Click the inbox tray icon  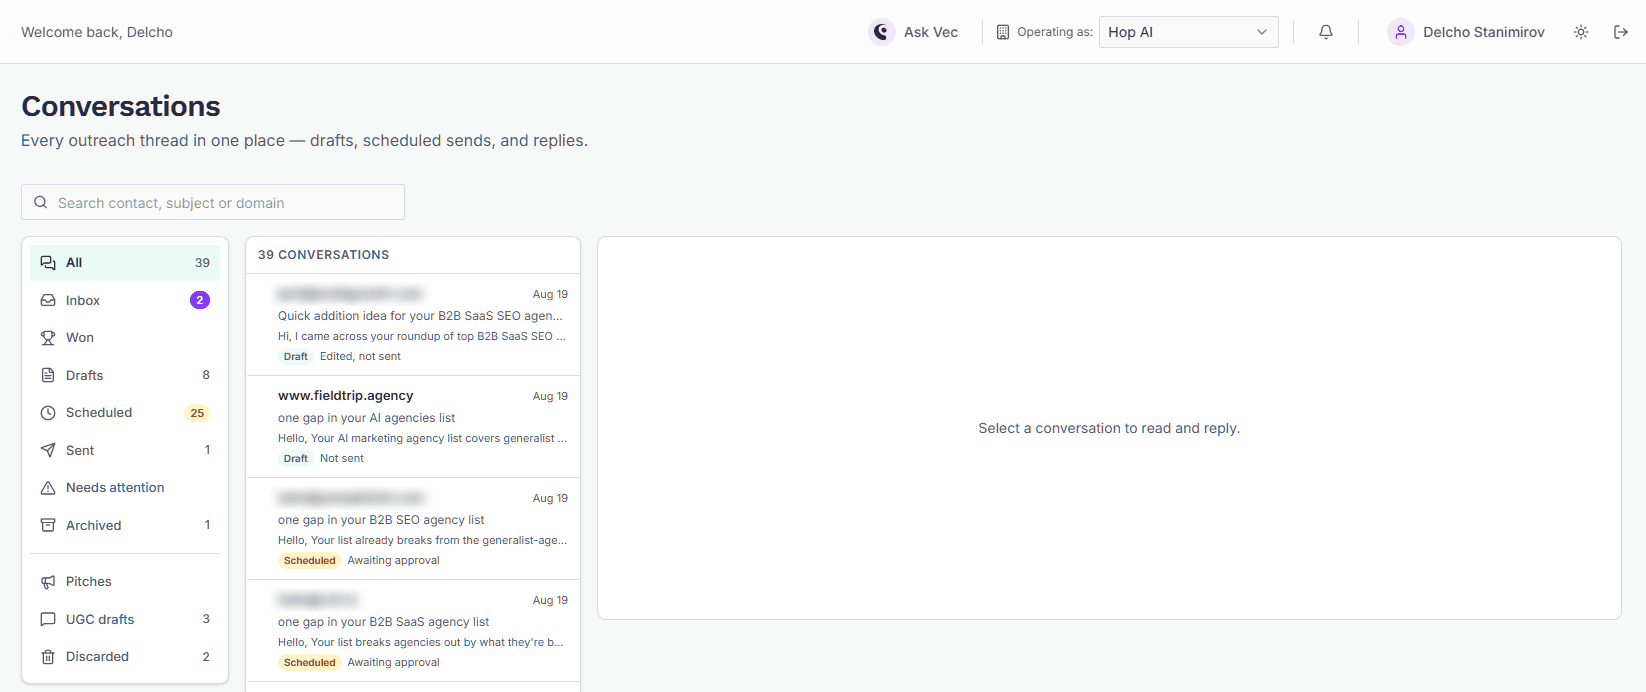tap(48, 300)
